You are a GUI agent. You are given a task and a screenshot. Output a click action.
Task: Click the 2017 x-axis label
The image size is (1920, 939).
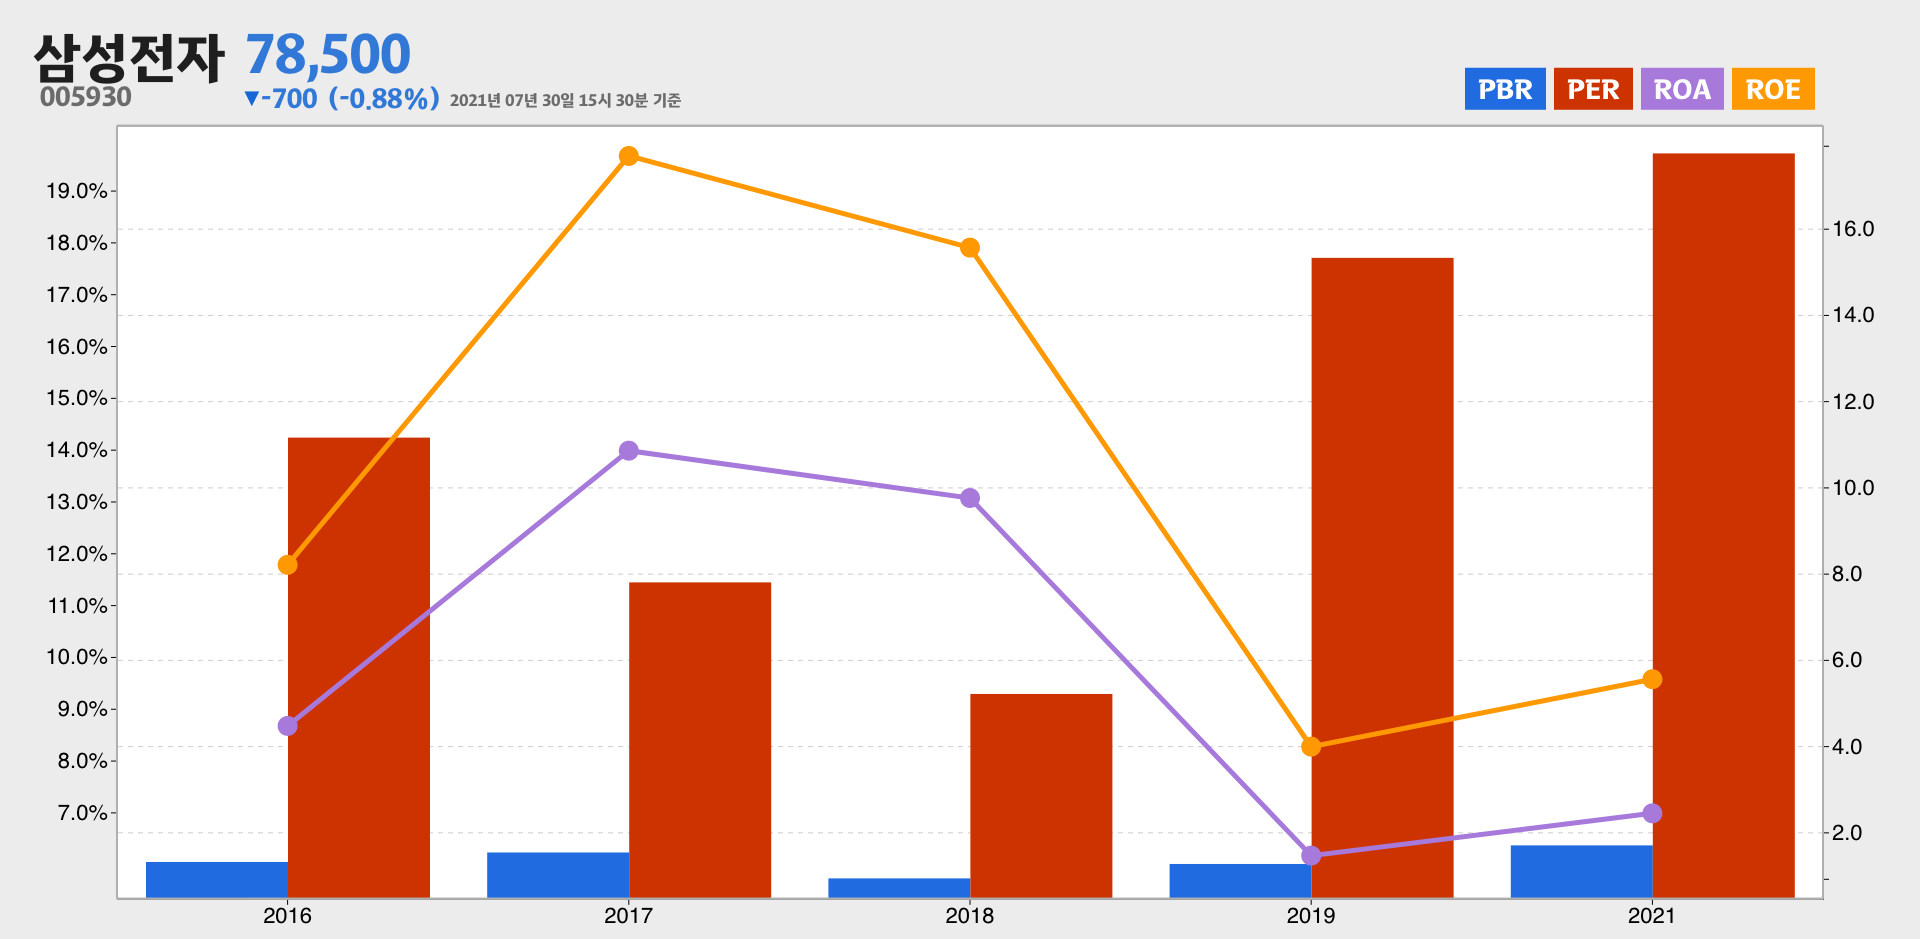(628, 915)
